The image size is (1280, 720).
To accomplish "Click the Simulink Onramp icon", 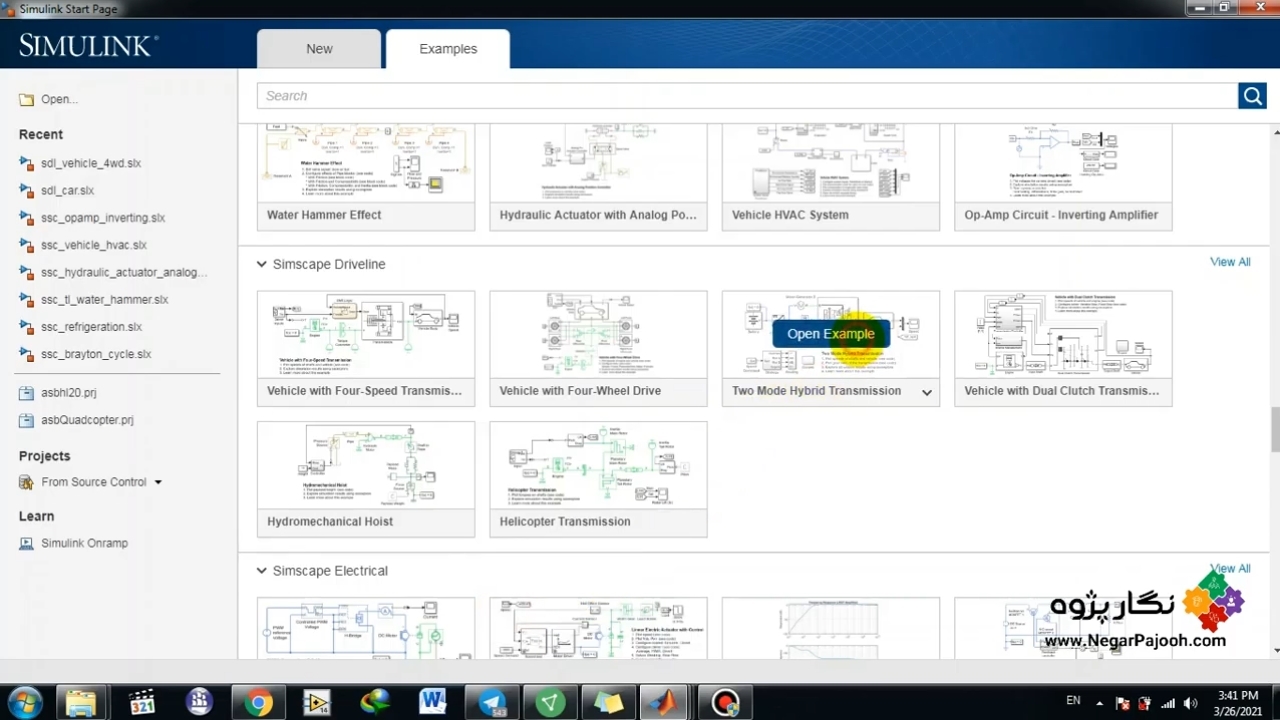I will (26, 543).
